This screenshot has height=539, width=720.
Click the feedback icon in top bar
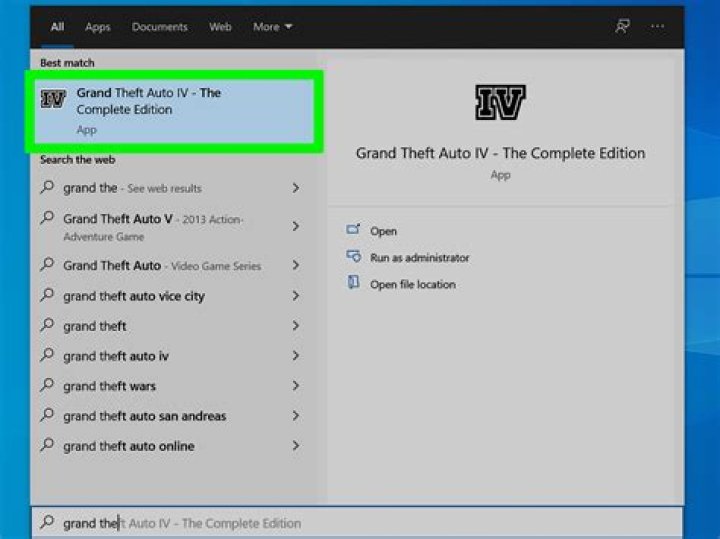click(x=622, y=27)
